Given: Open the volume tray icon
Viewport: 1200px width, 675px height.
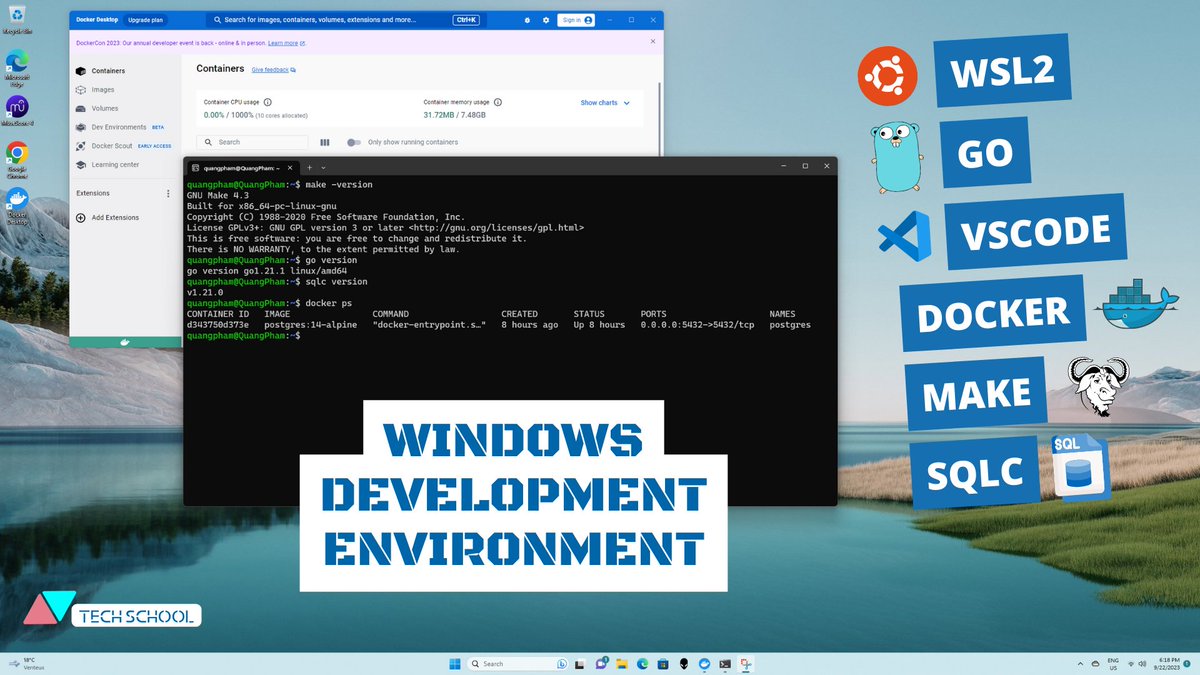Looking at the screenshot, I should tap(1142, 664).
